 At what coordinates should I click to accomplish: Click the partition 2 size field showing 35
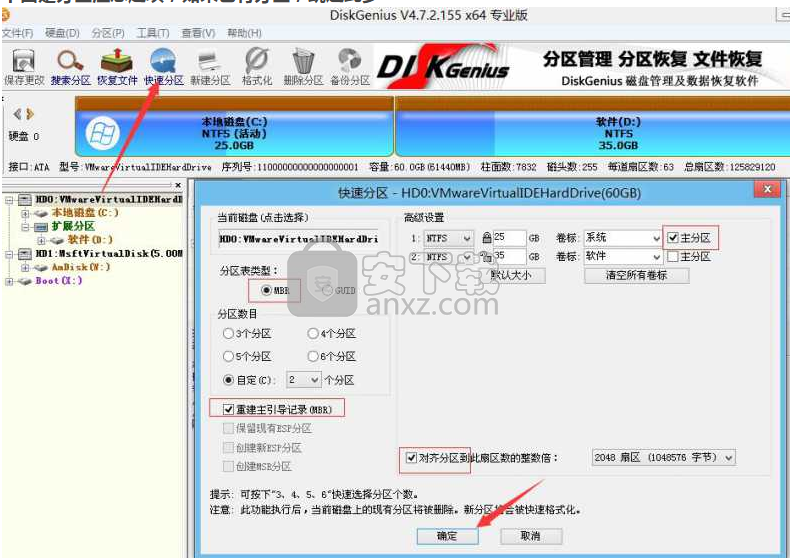tap(509, 256)
